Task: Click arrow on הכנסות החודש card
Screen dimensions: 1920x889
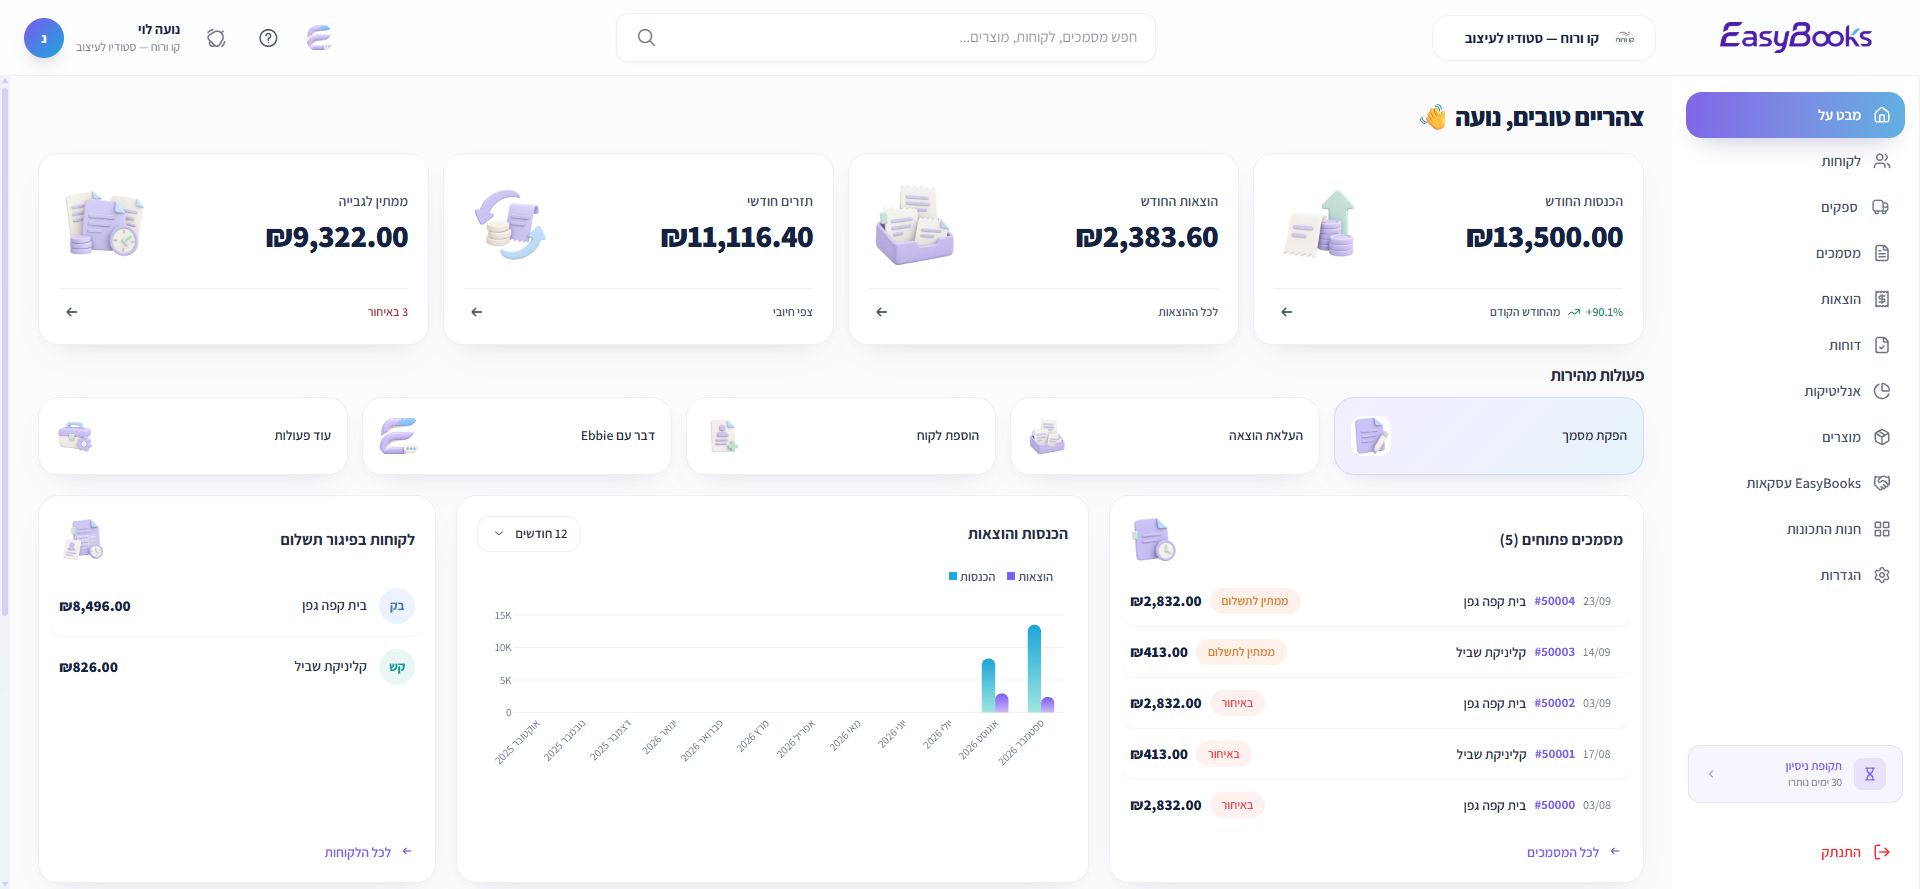Action: tap(1287, 312)
